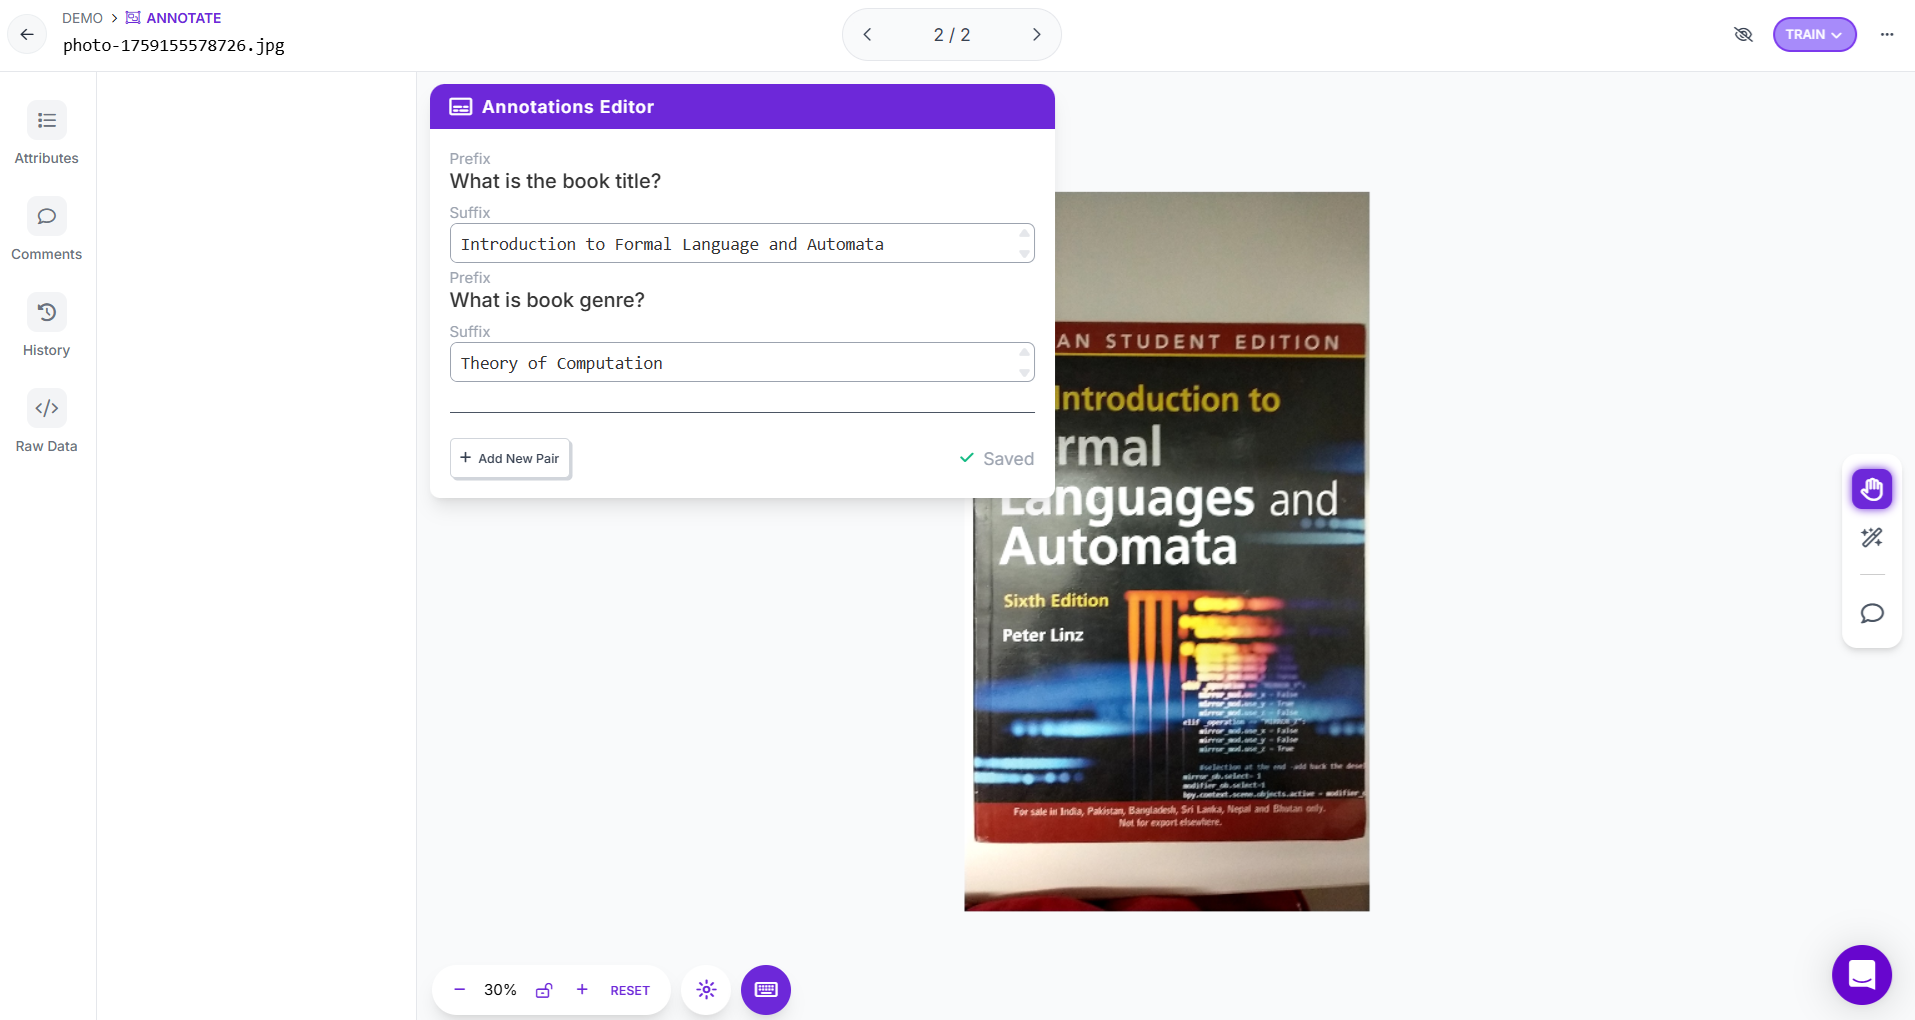The height and width of the screenshot is (1020, 1915).
Task: Open the brightness adjustment control
Action: tap(706, 990)
